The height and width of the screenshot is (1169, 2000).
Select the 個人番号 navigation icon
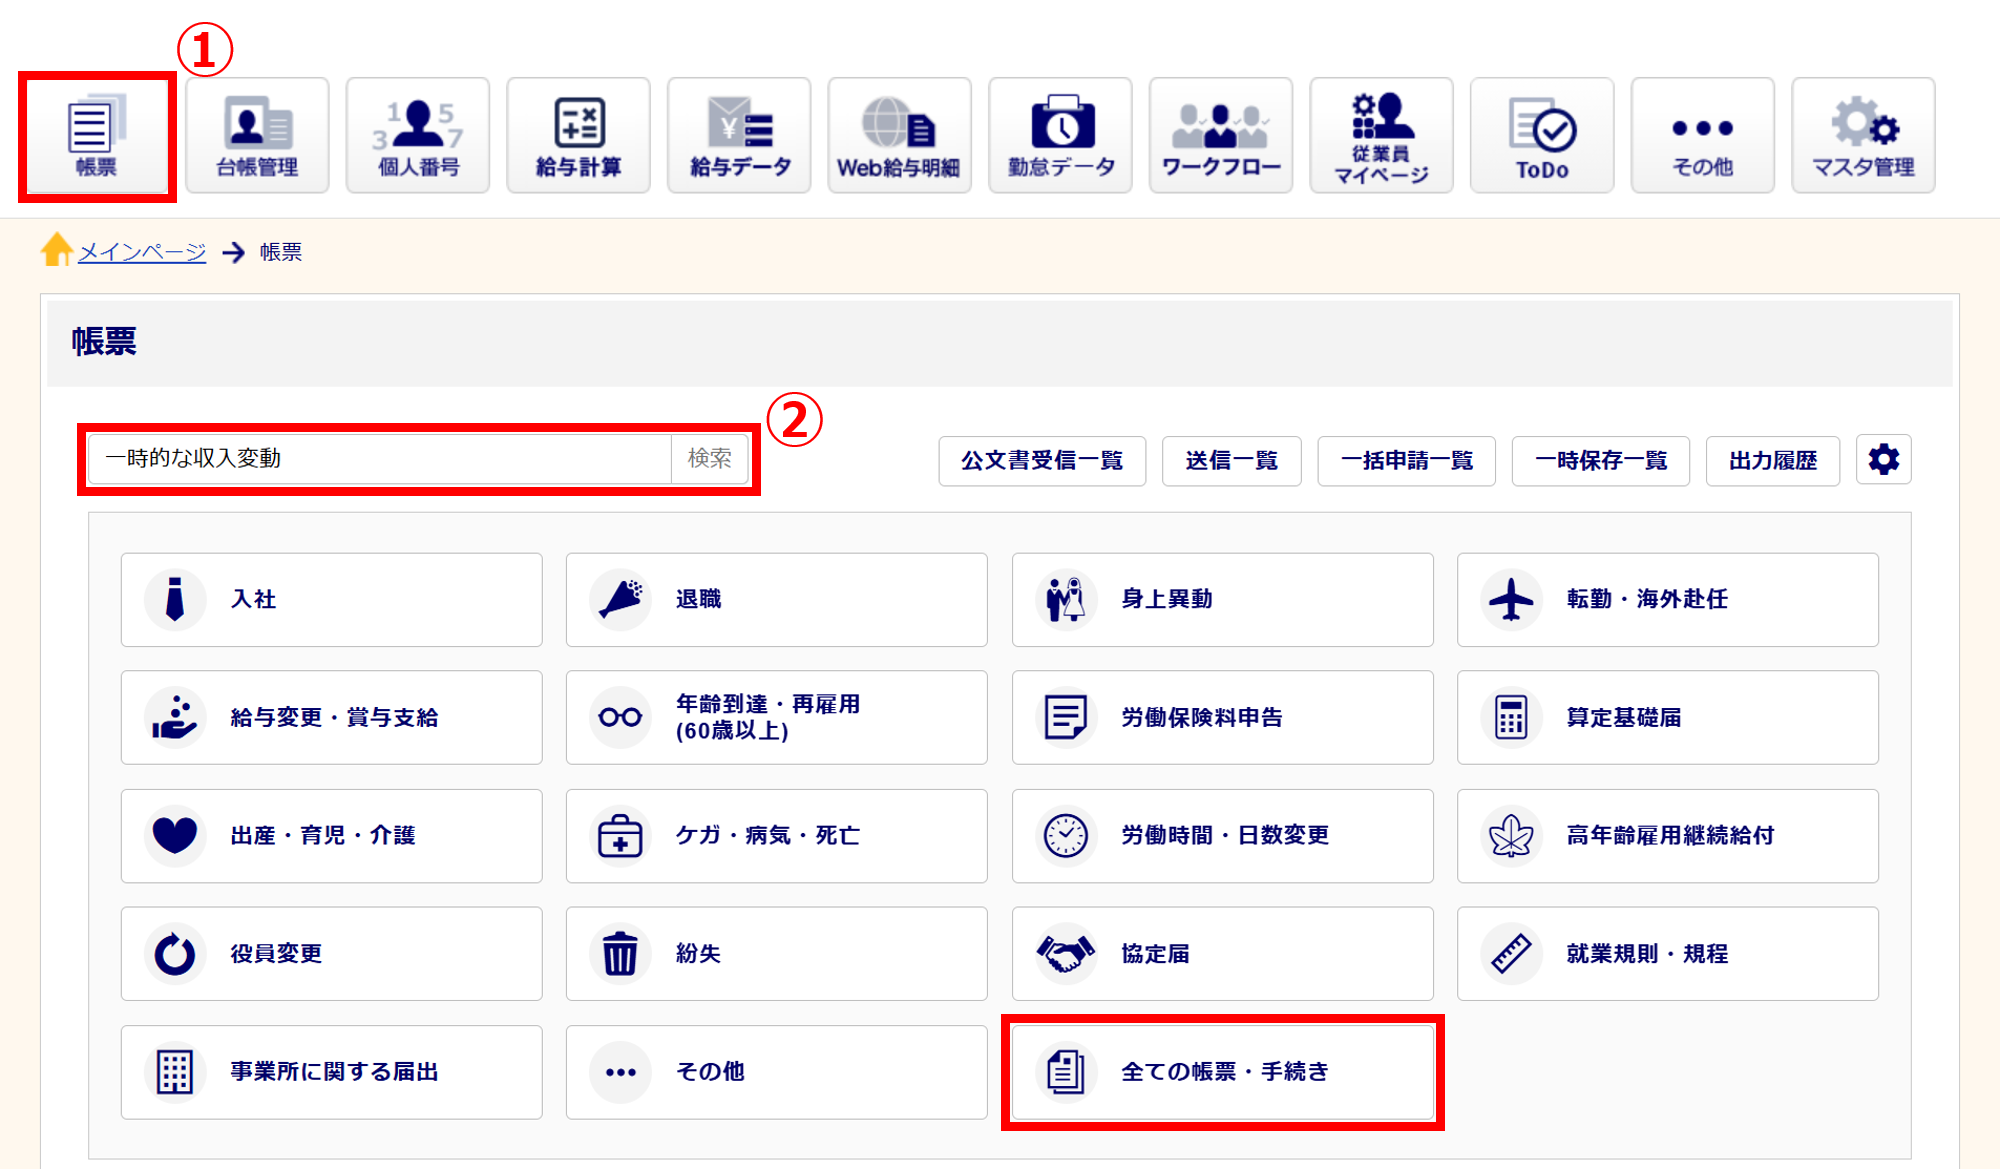[x=418, y=136]
